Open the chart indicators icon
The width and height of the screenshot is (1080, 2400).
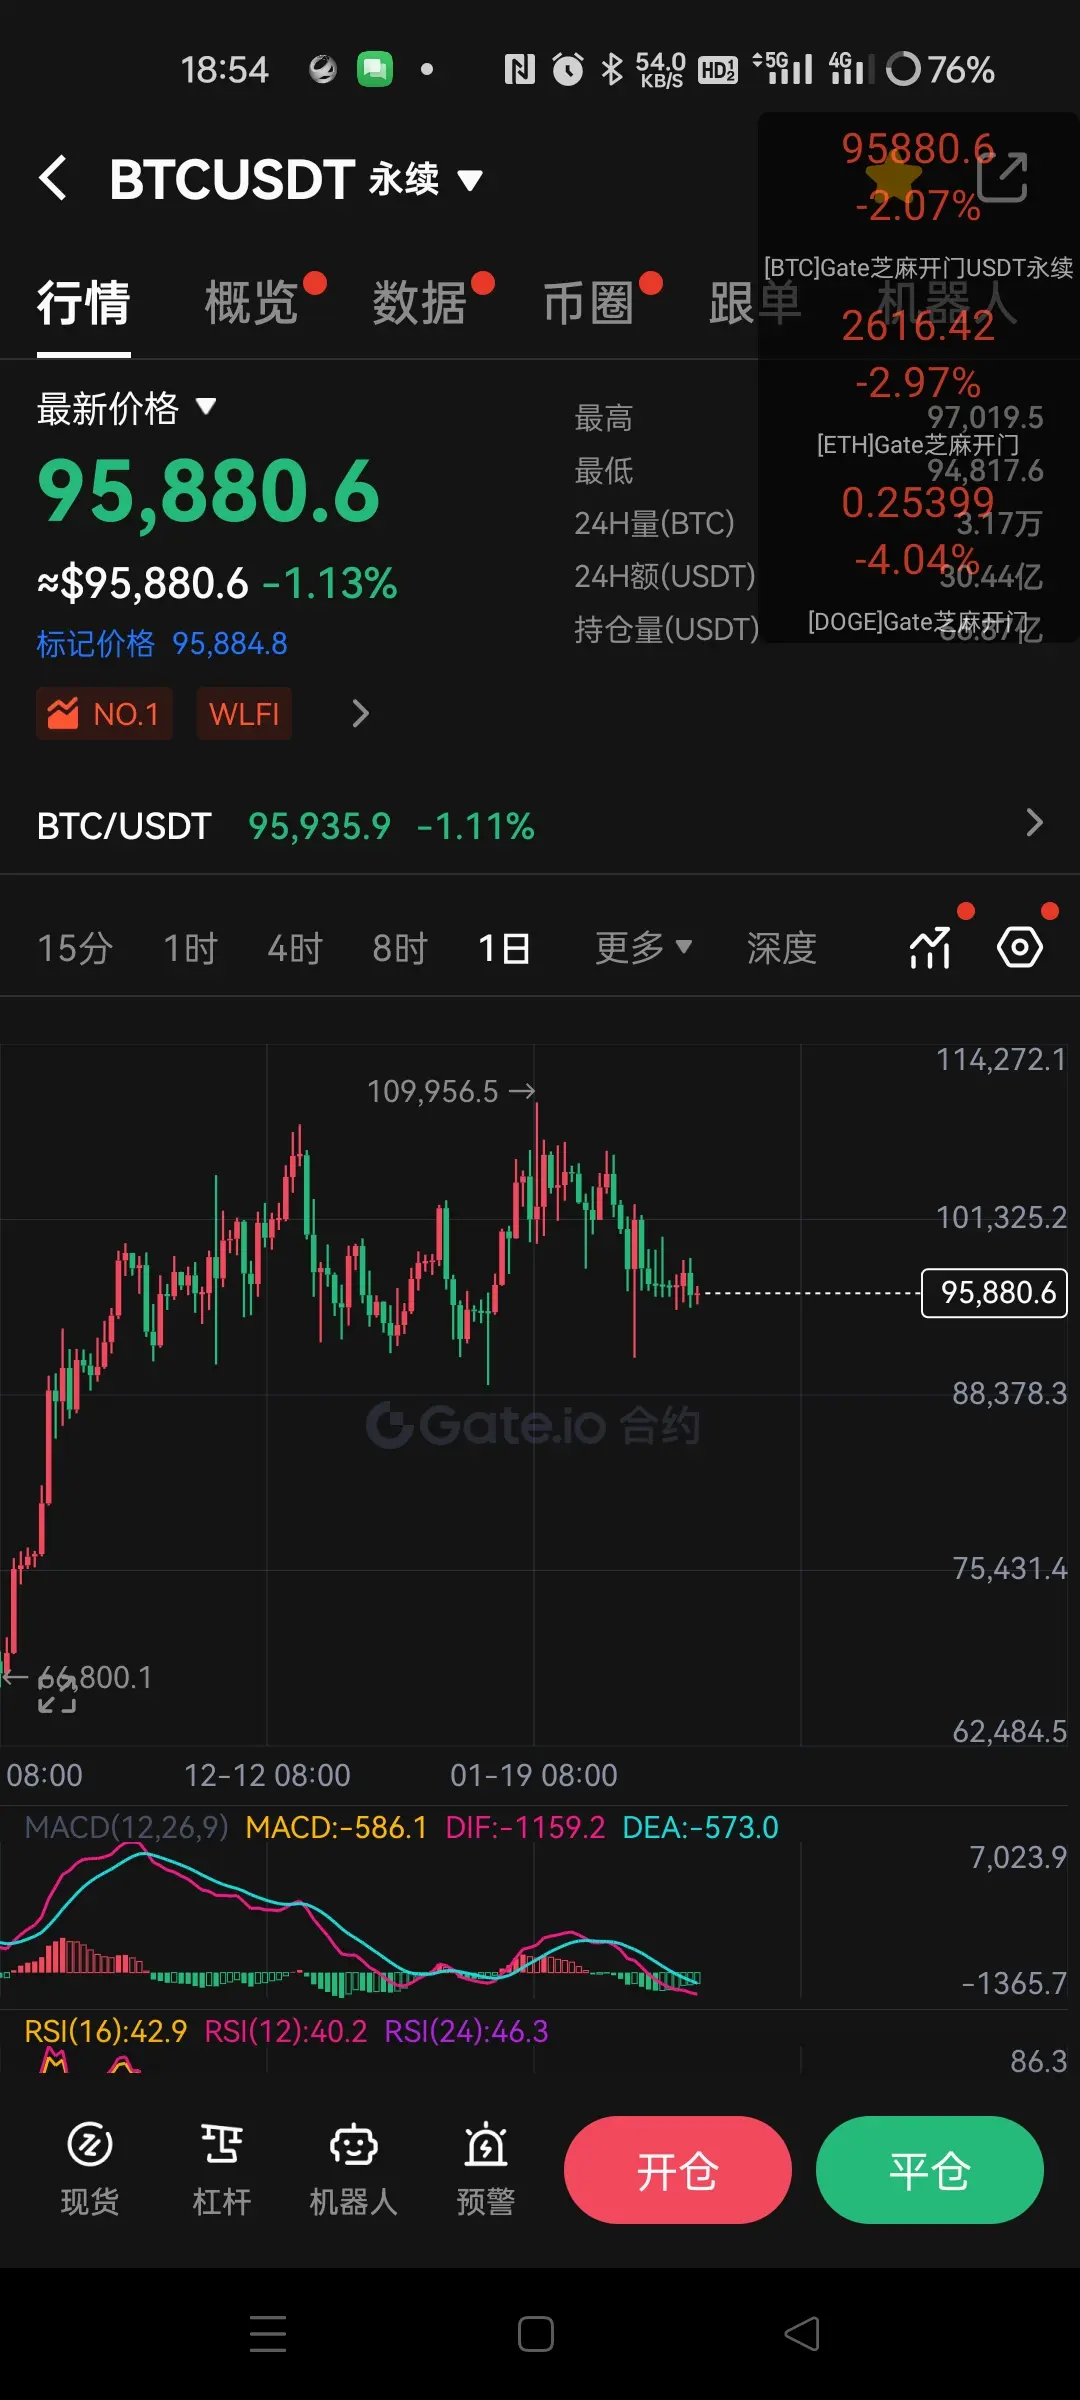[x=930, y=947]
